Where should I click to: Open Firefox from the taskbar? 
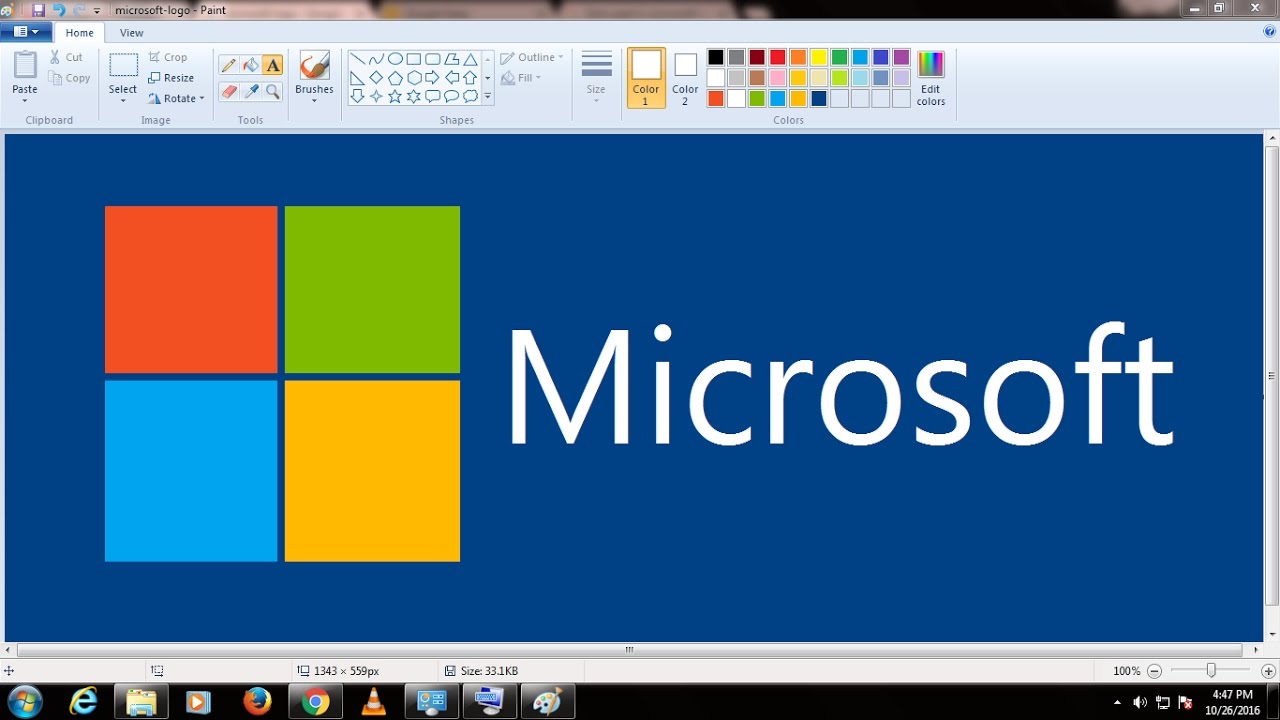pos(257,702)
